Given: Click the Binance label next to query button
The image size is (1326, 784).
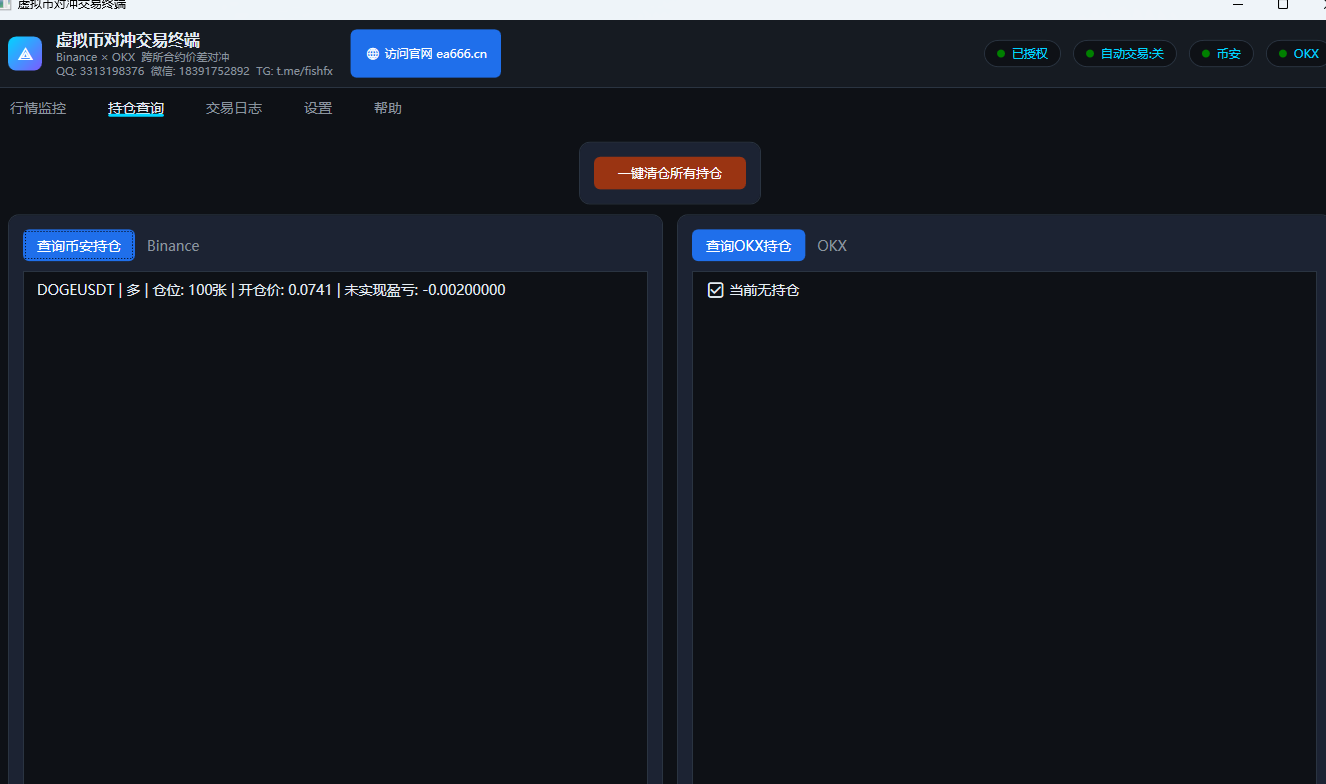Looking at the screenshot, I should click(173, 246).
